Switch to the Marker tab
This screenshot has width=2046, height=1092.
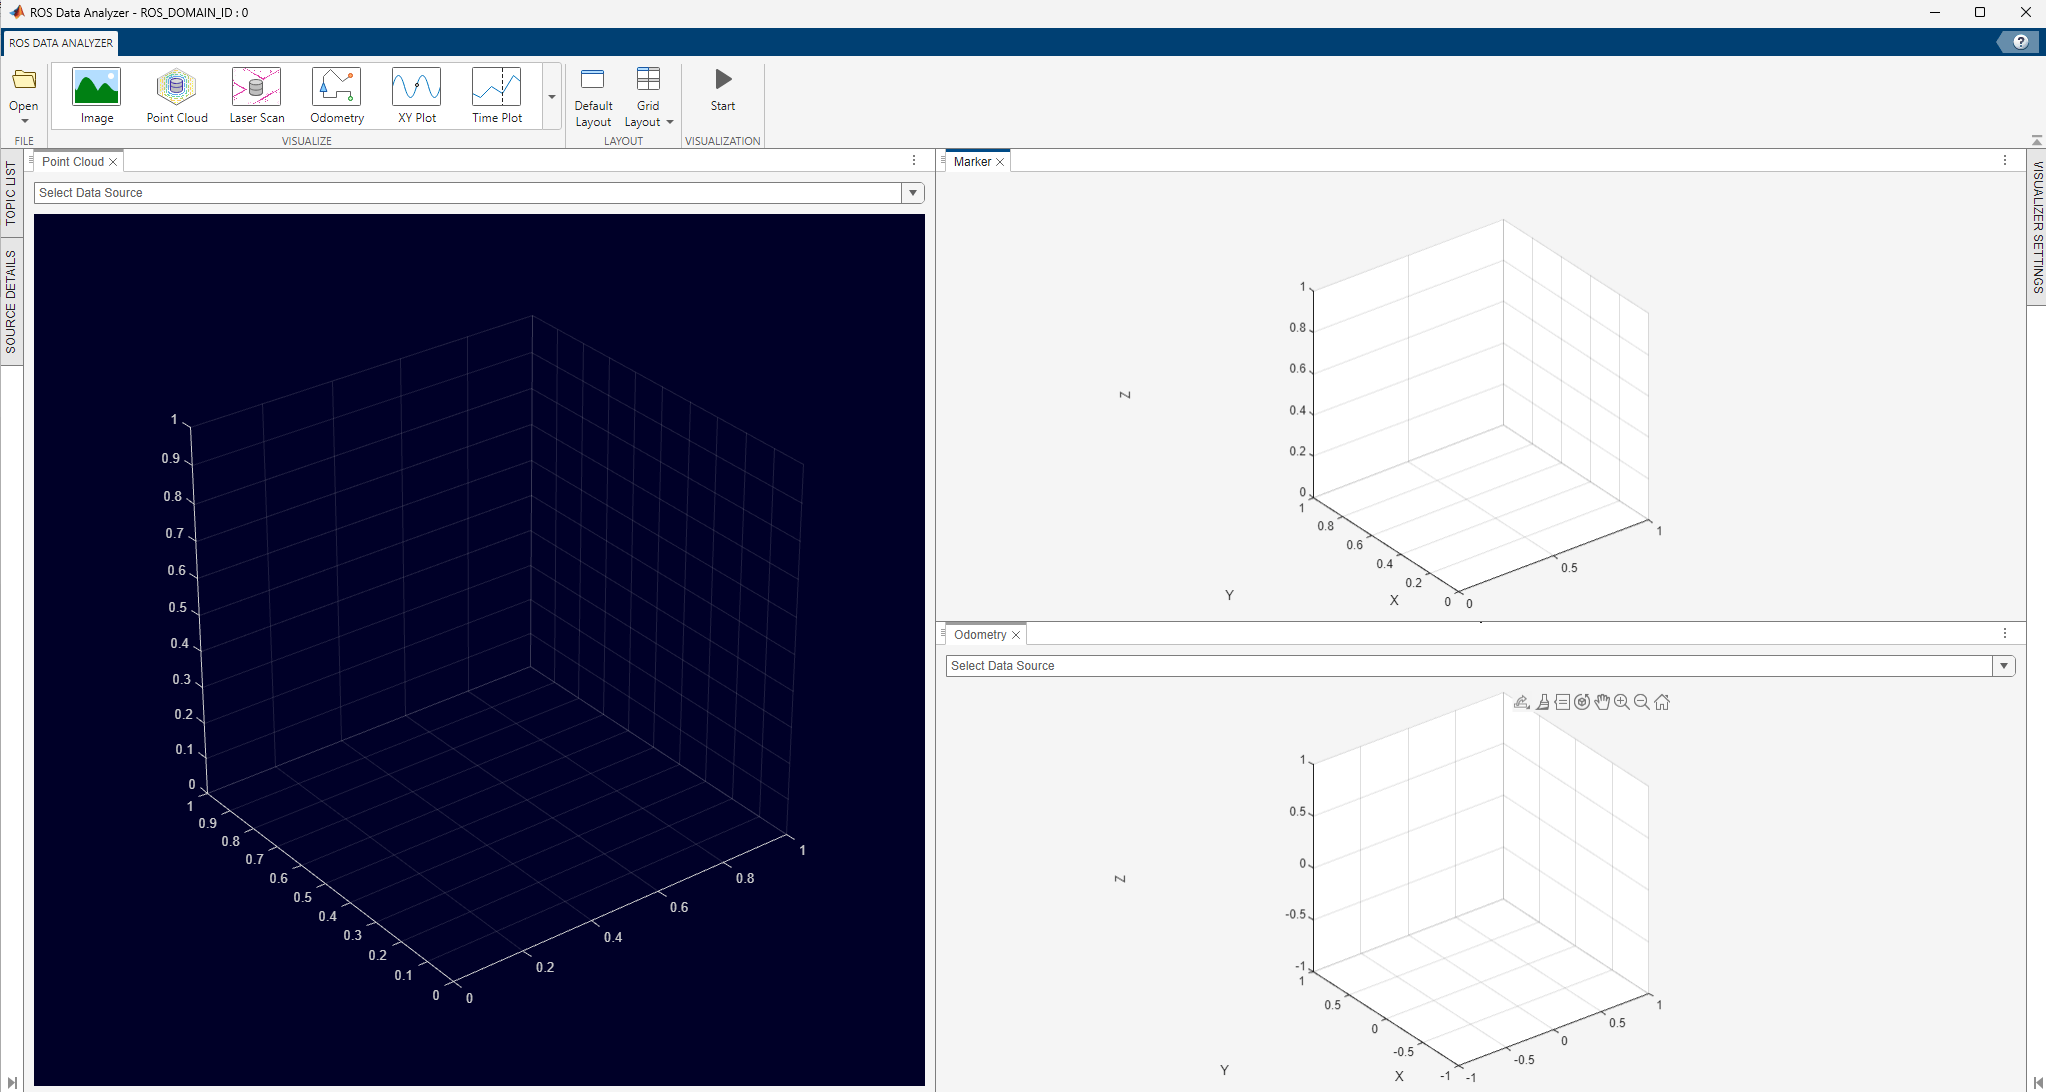click(972, 161)
